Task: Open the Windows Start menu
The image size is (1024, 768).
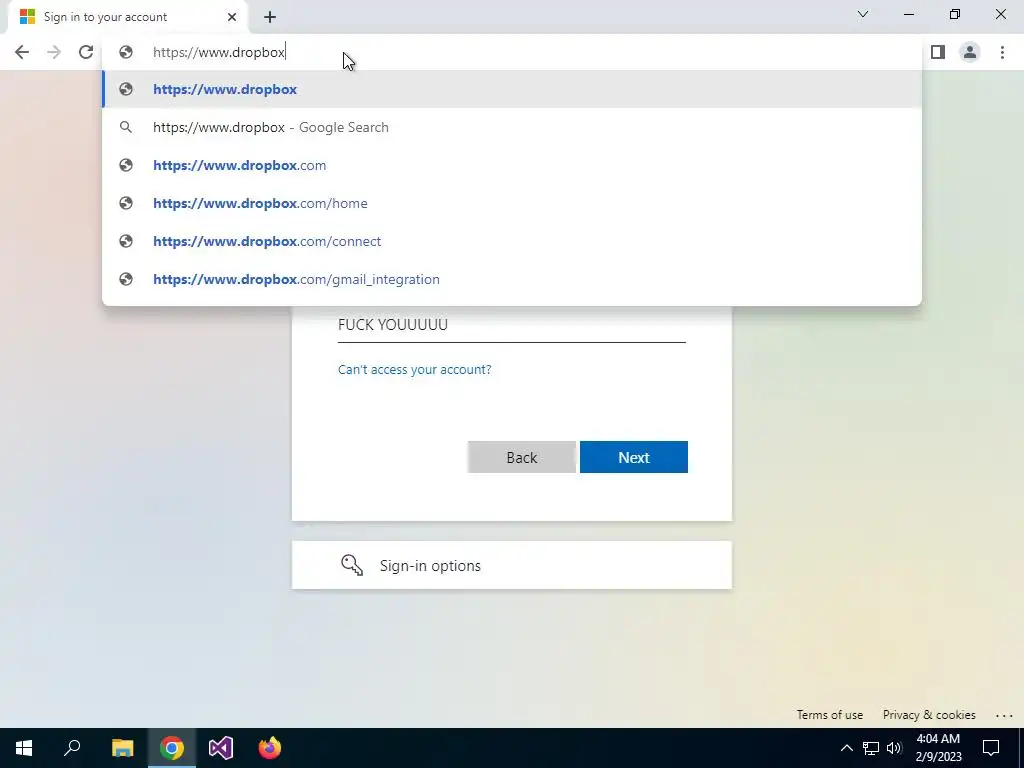Action: (24, 748)
